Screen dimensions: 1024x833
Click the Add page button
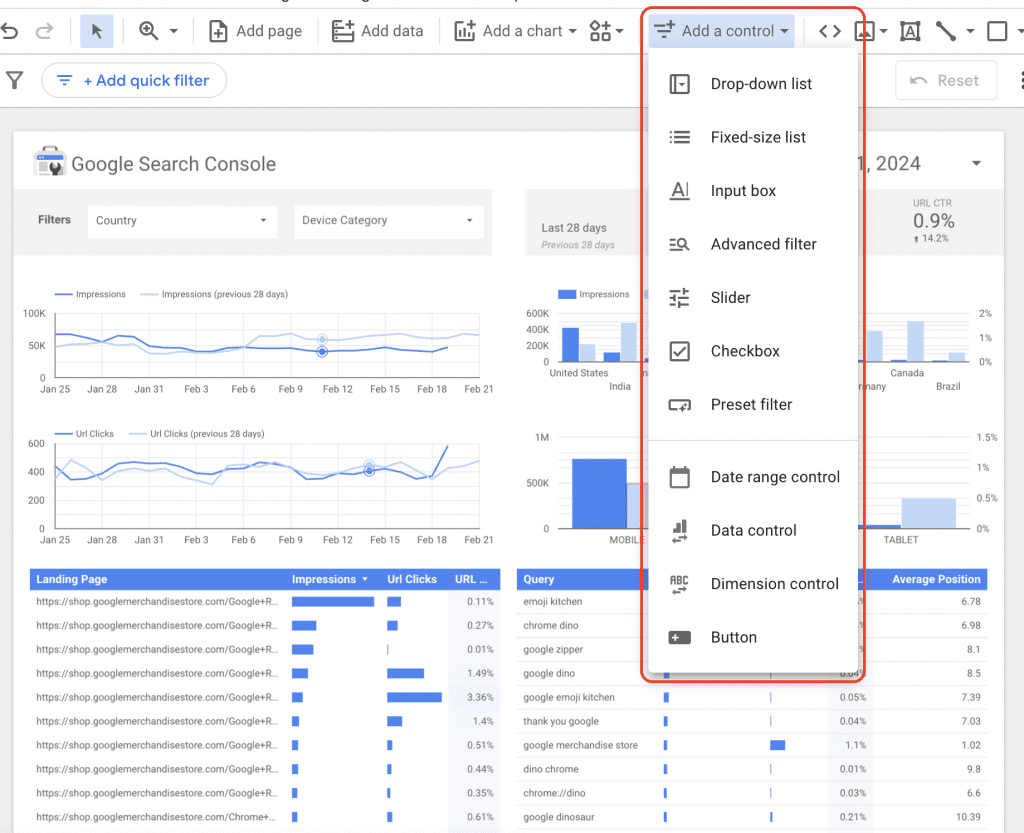click(255, 31)
